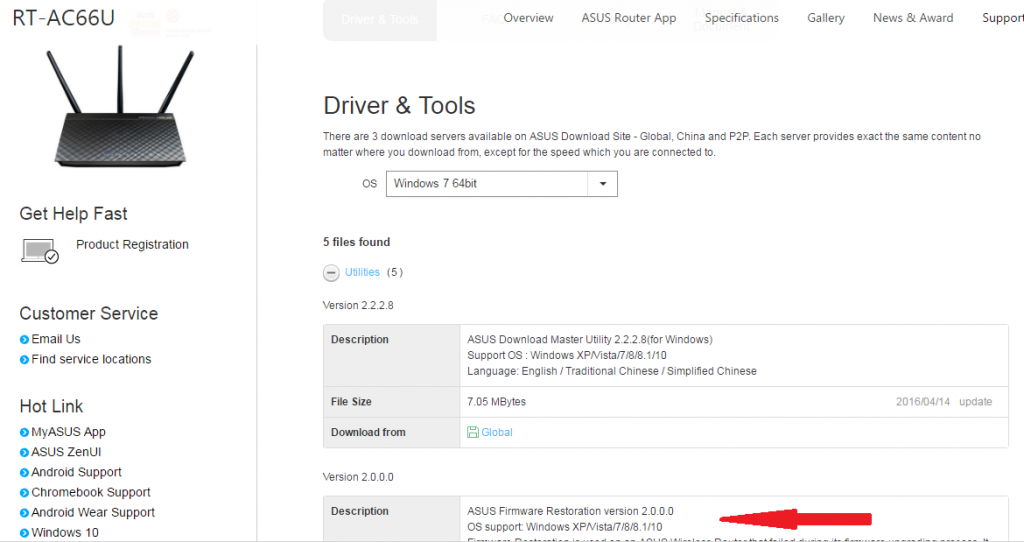This screenshot has height=542, width=1024.
Task: Click the bullet icon beside Android Wear Support
Action: (24, 513)
